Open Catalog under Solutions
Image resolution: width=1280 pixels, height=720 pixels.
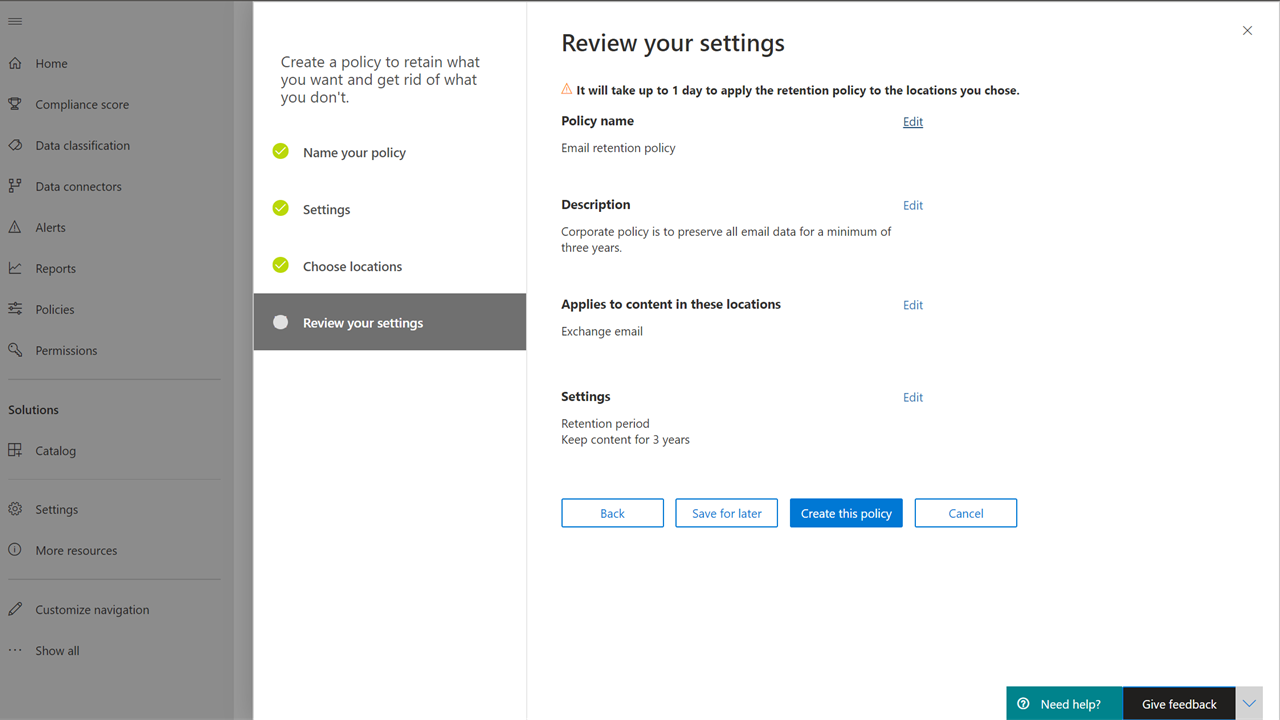pos(55,450)
